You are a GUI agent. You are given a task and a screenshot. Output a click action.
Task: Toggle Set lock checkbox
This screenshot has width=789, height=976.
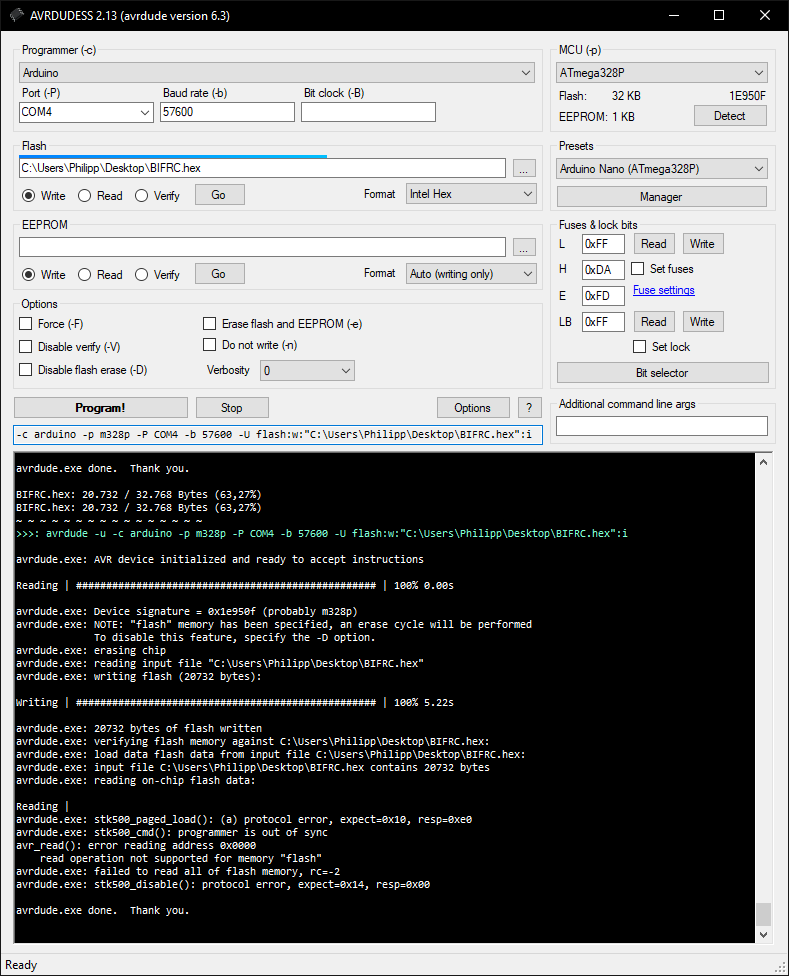click(639, 347)
